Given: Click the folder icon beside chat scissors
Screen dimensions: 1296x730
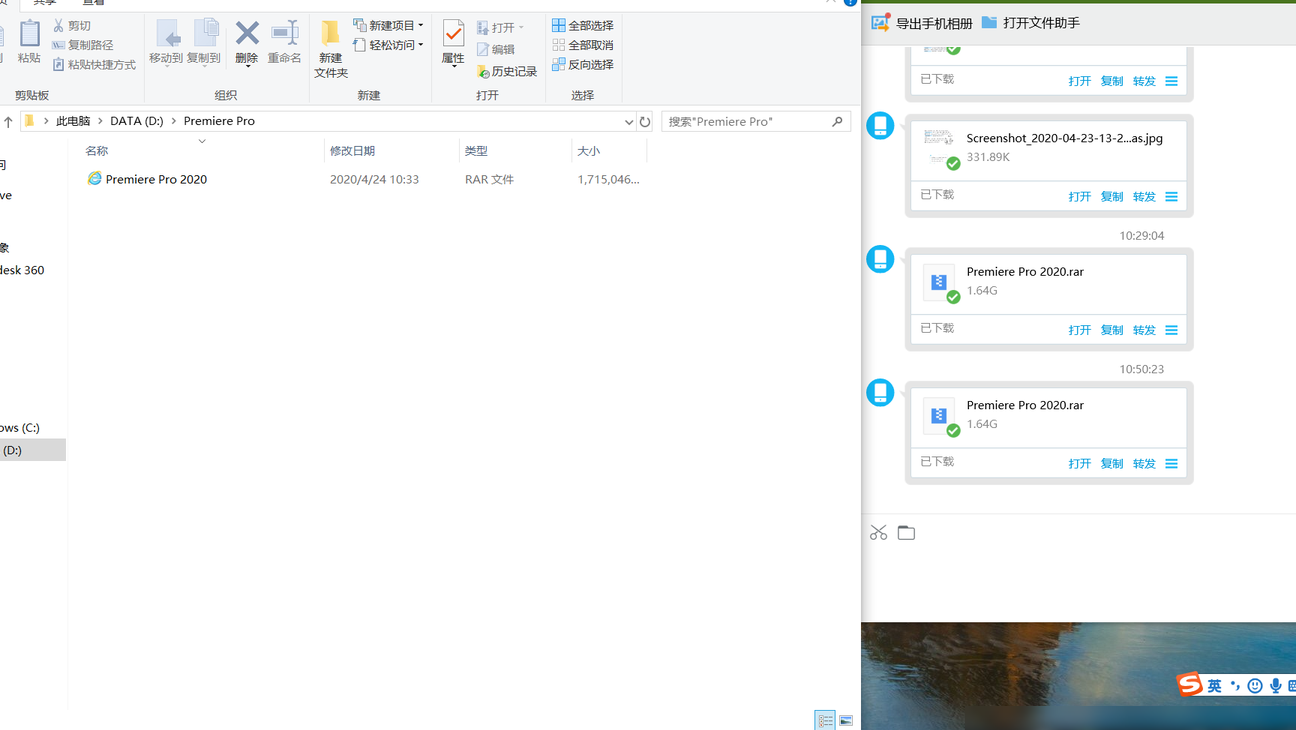Looking at the screenshot, I should tap(906, 533).
